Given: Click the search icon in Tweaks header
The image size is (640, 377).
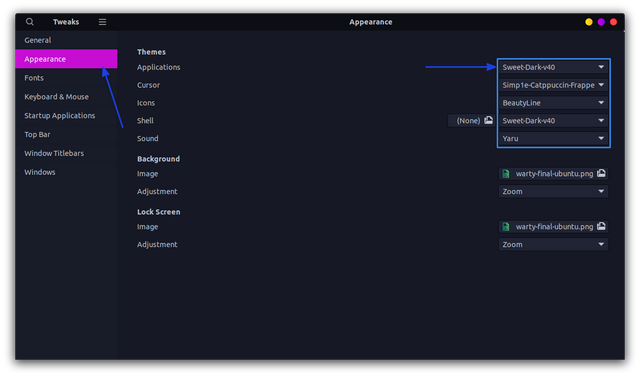Looking at the screenshot, I should pyautogui.click(x=30, y=22).
